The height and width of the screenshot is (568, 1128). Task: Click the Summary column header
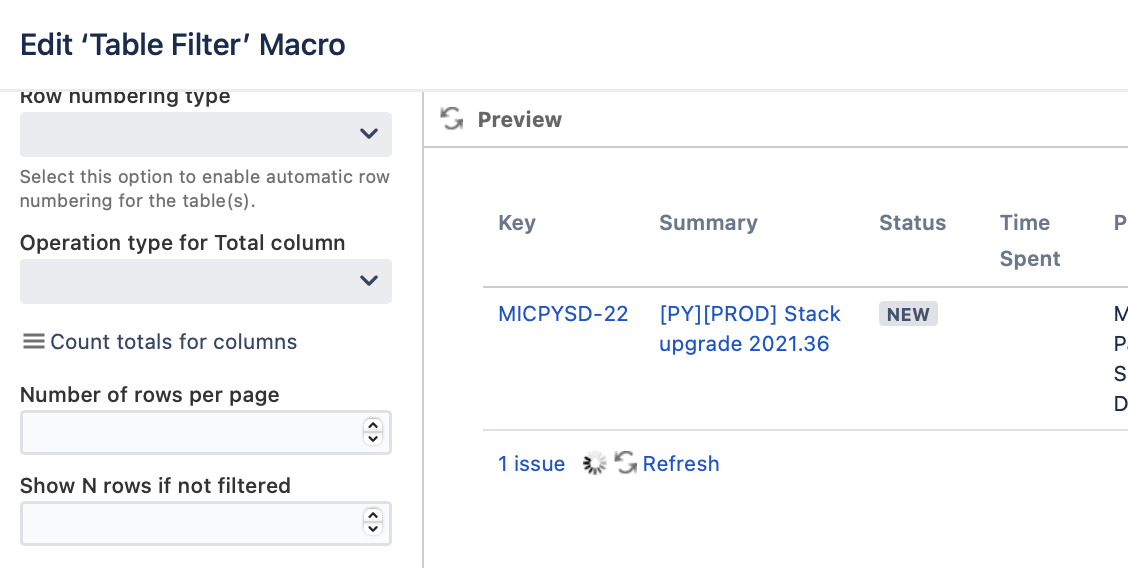coord(709,223)
